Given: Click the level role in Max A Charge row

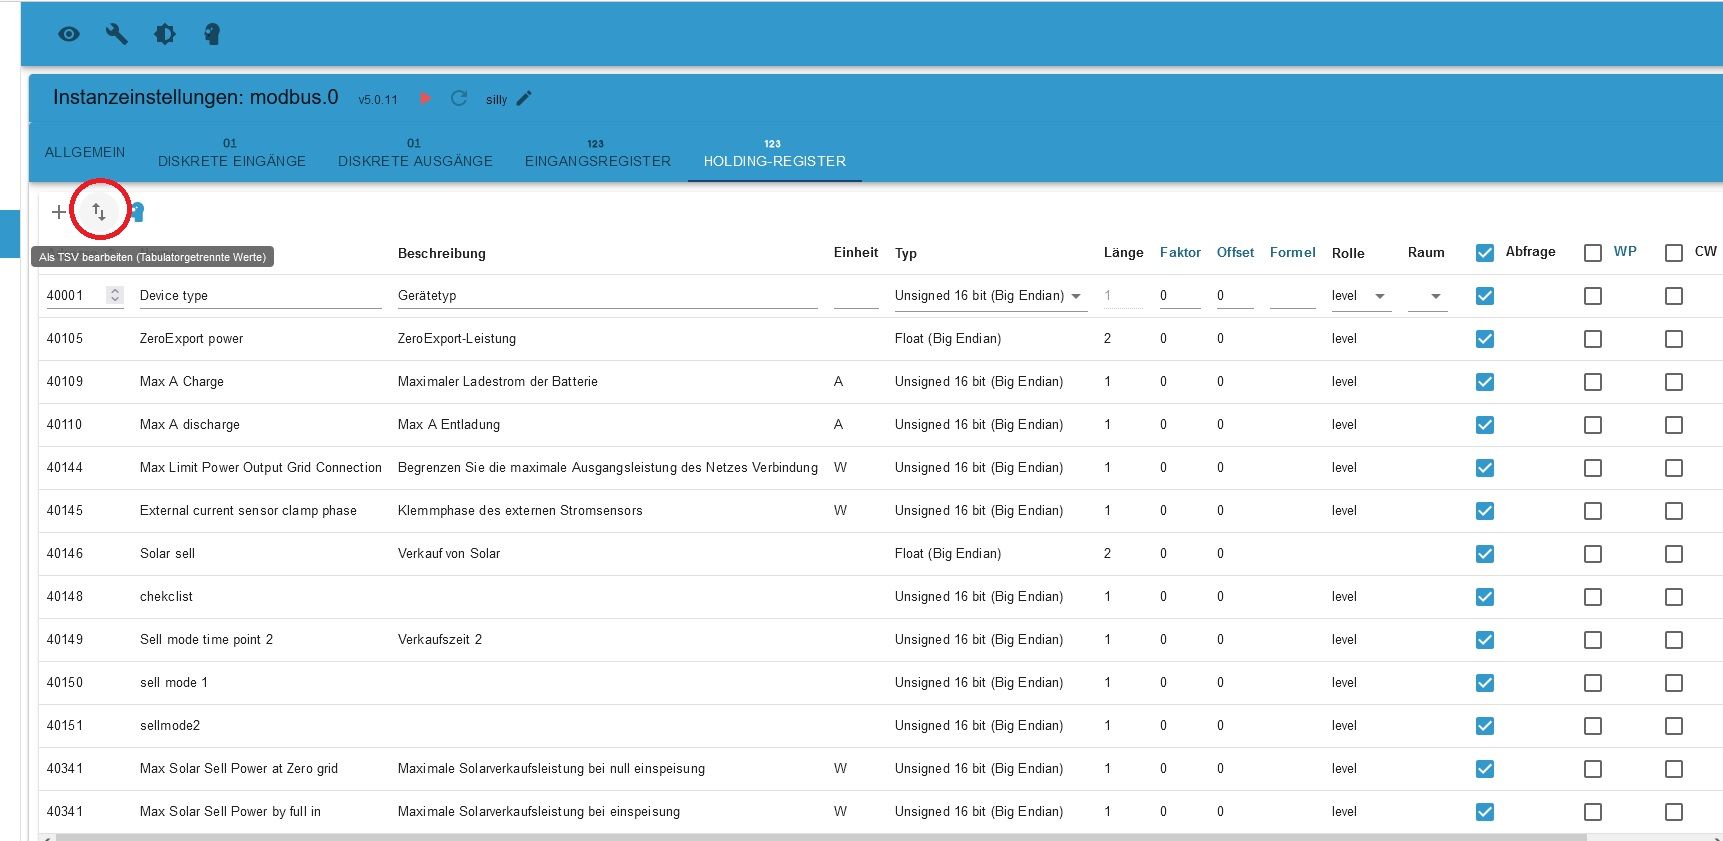Looking at the screenshot, I should pos(1344,382).
